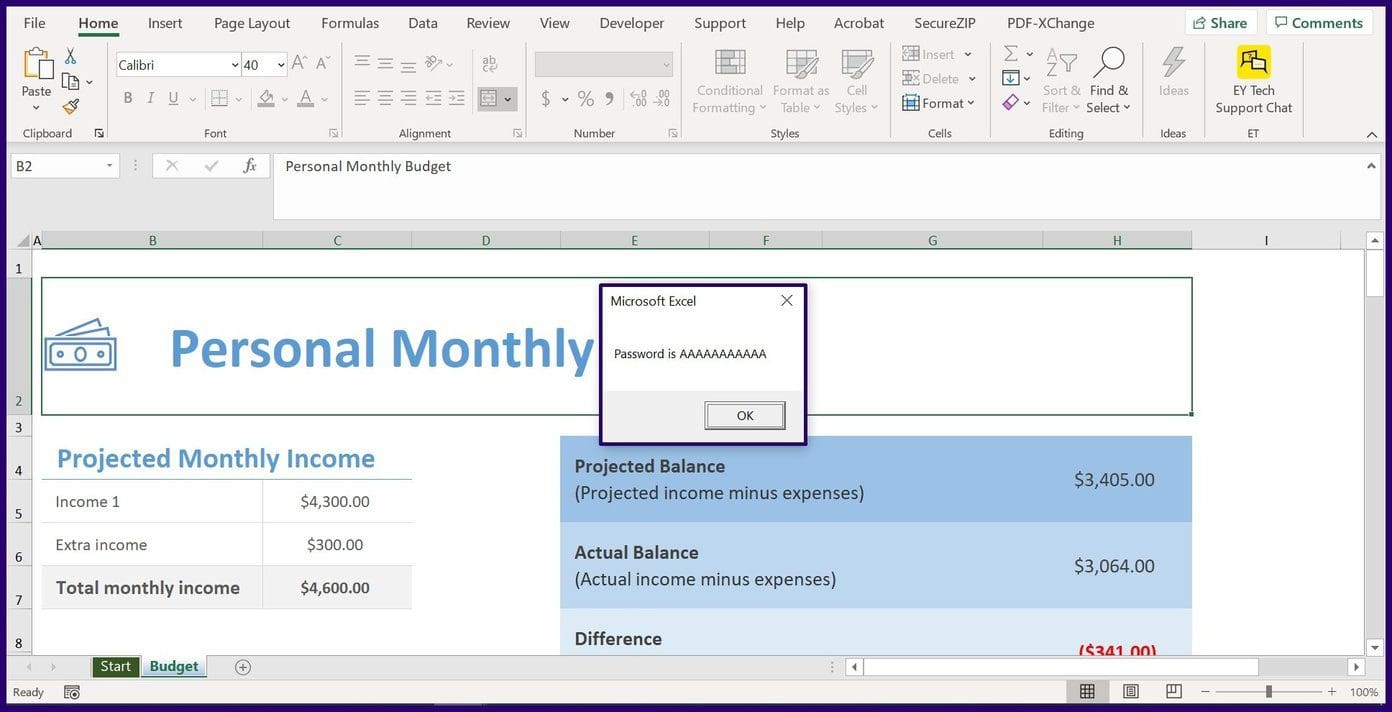Open the number format dropdown
The image size is (1392, 712).
[666, 65]
